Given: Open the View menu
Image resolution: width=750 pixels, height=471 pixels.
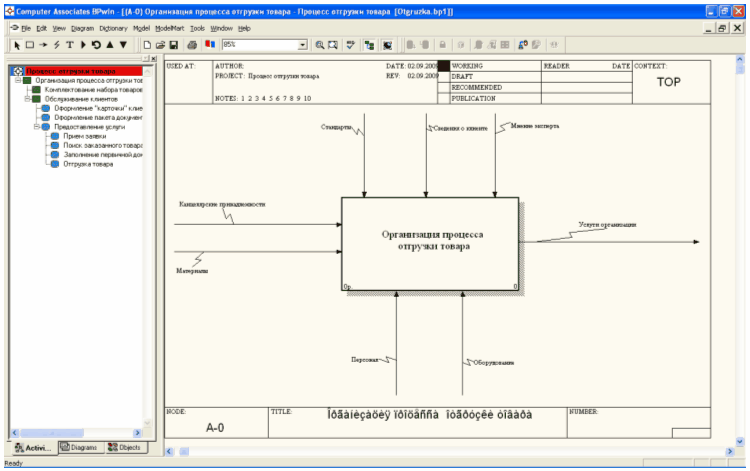Looking at the screenshot, I should tap(59, 29).
